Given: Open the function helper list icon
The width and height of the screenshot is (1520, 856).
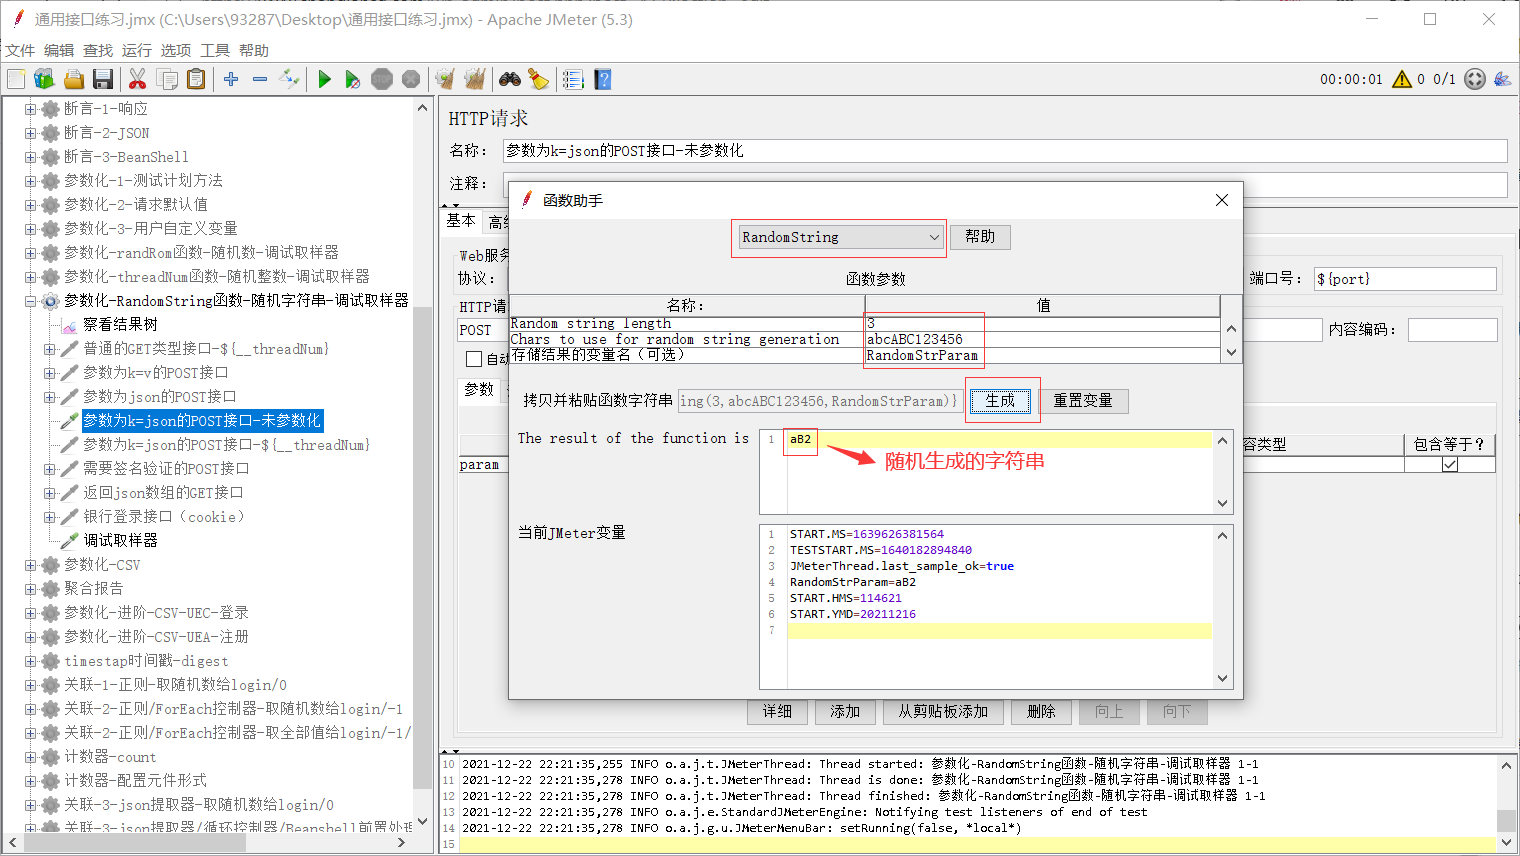Looking at the screenshot, I should [573, 79].
